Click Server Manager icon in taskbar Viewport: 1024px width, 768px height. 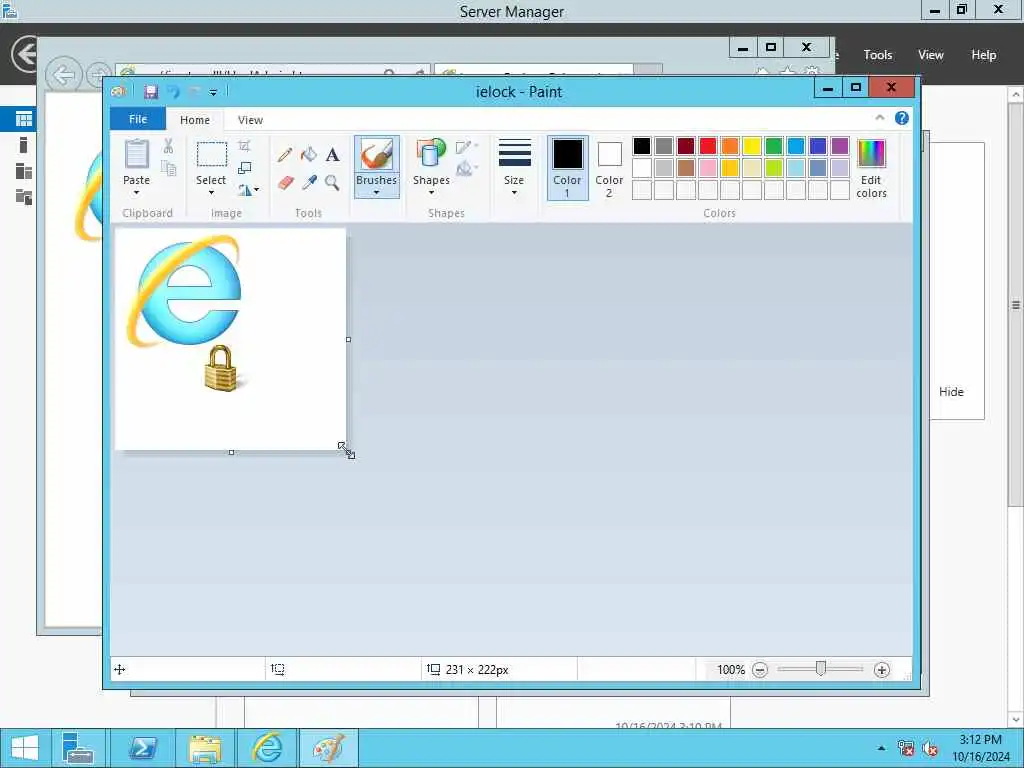point(78,748)
